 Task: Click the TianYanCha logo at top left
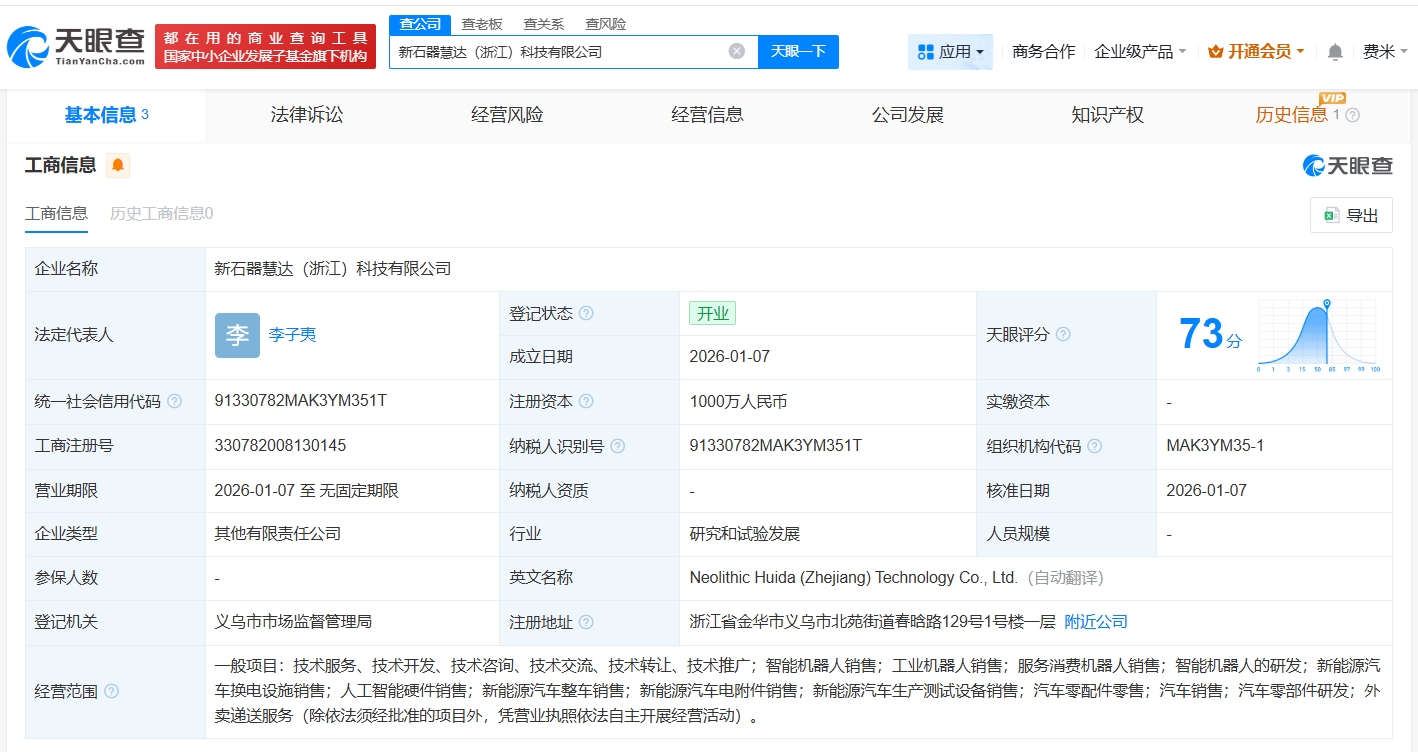(76, 46)
